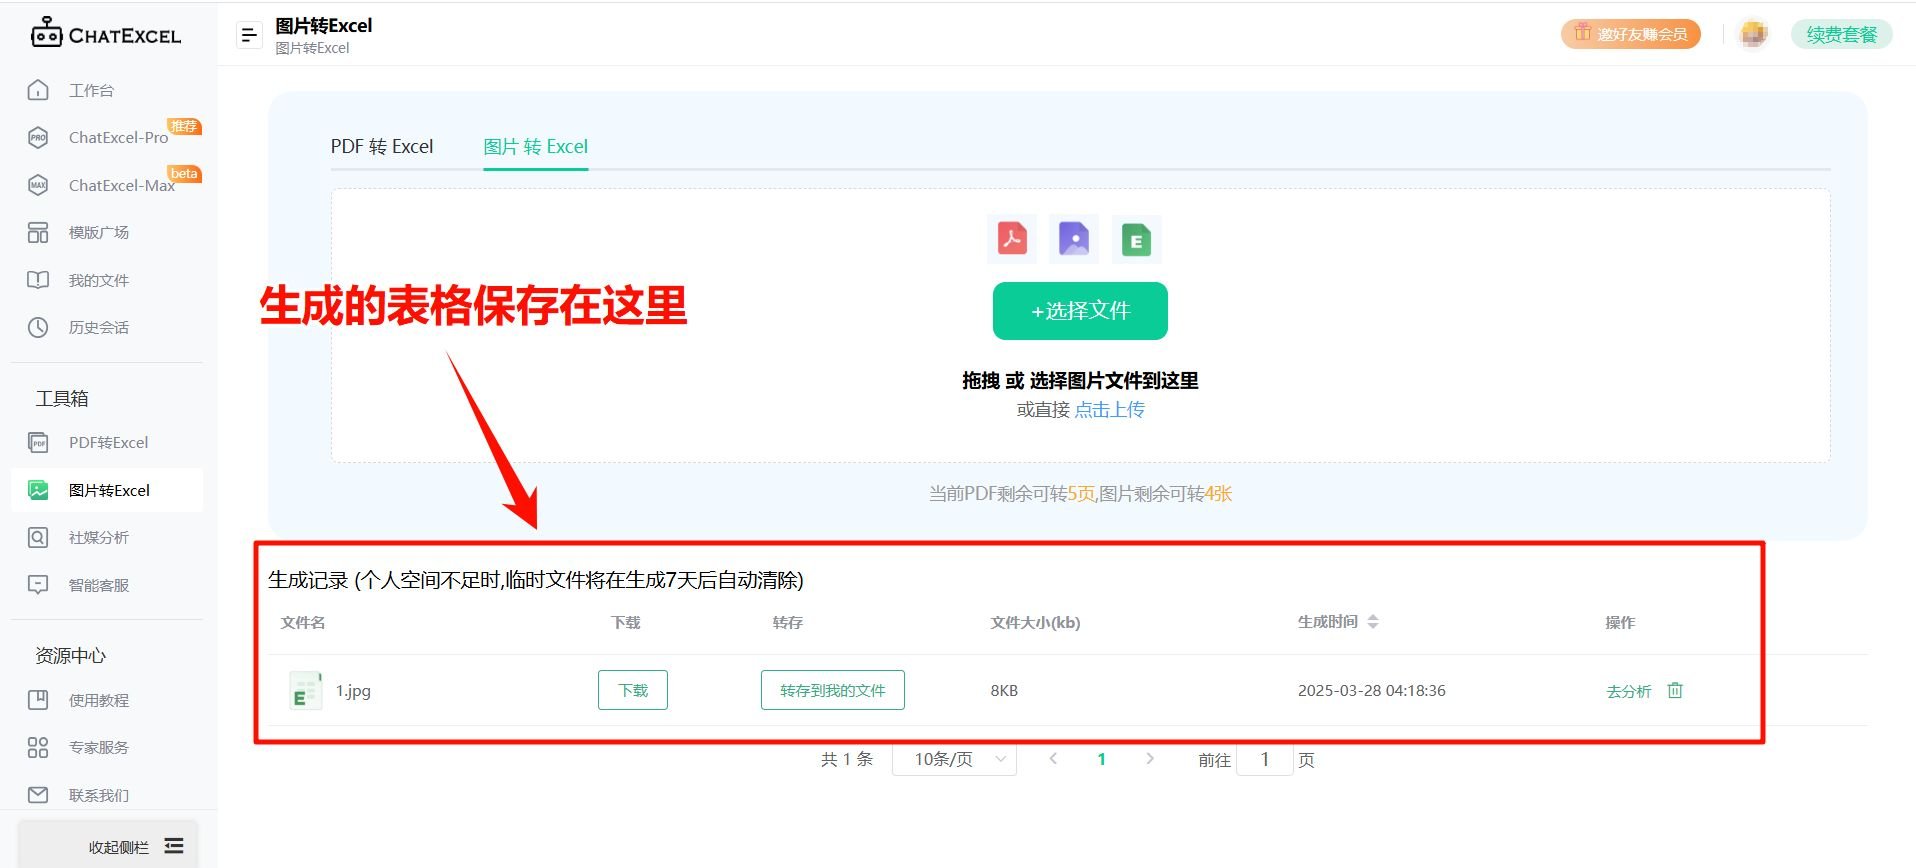Click the page number input field

pos(1264,760)
